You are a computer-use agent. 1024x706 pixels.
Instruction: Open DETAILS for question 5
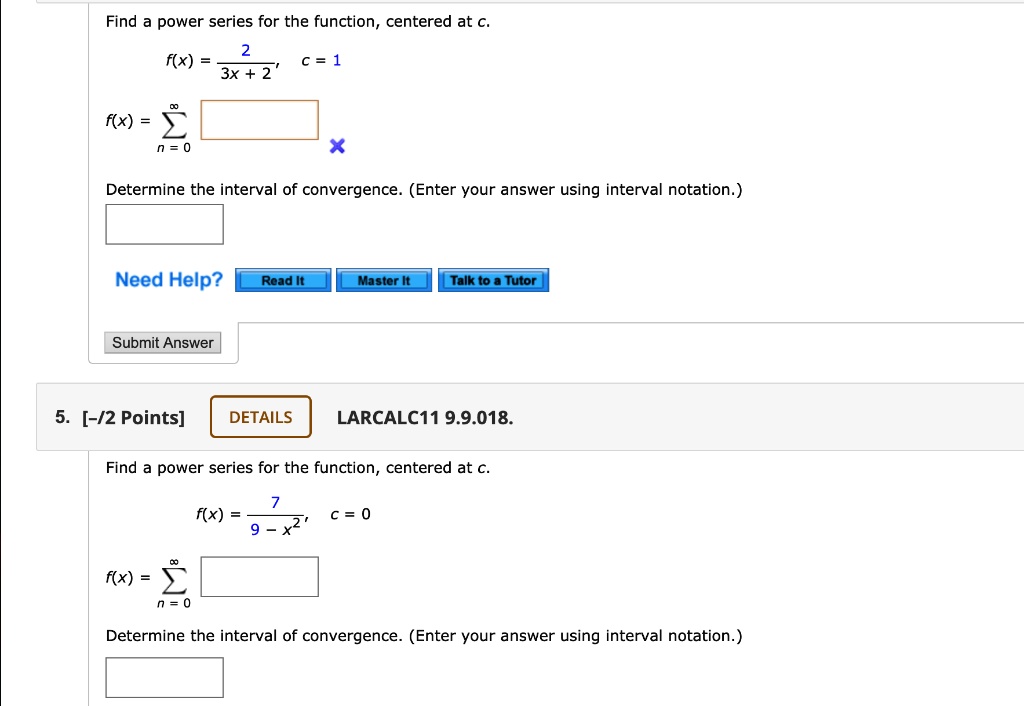pyautogui.click(x=260, y=417)
